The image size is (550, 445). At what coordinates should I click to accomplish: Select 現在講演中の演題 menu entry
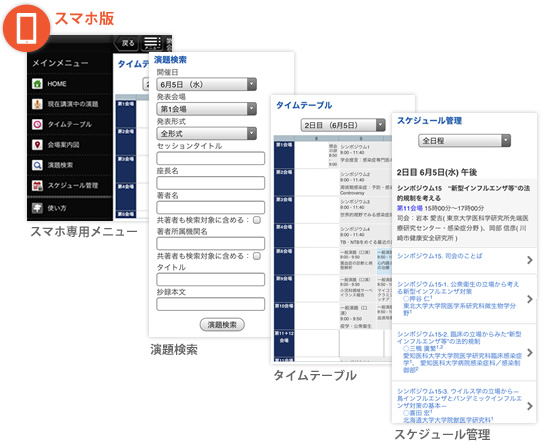click(70, 104)
